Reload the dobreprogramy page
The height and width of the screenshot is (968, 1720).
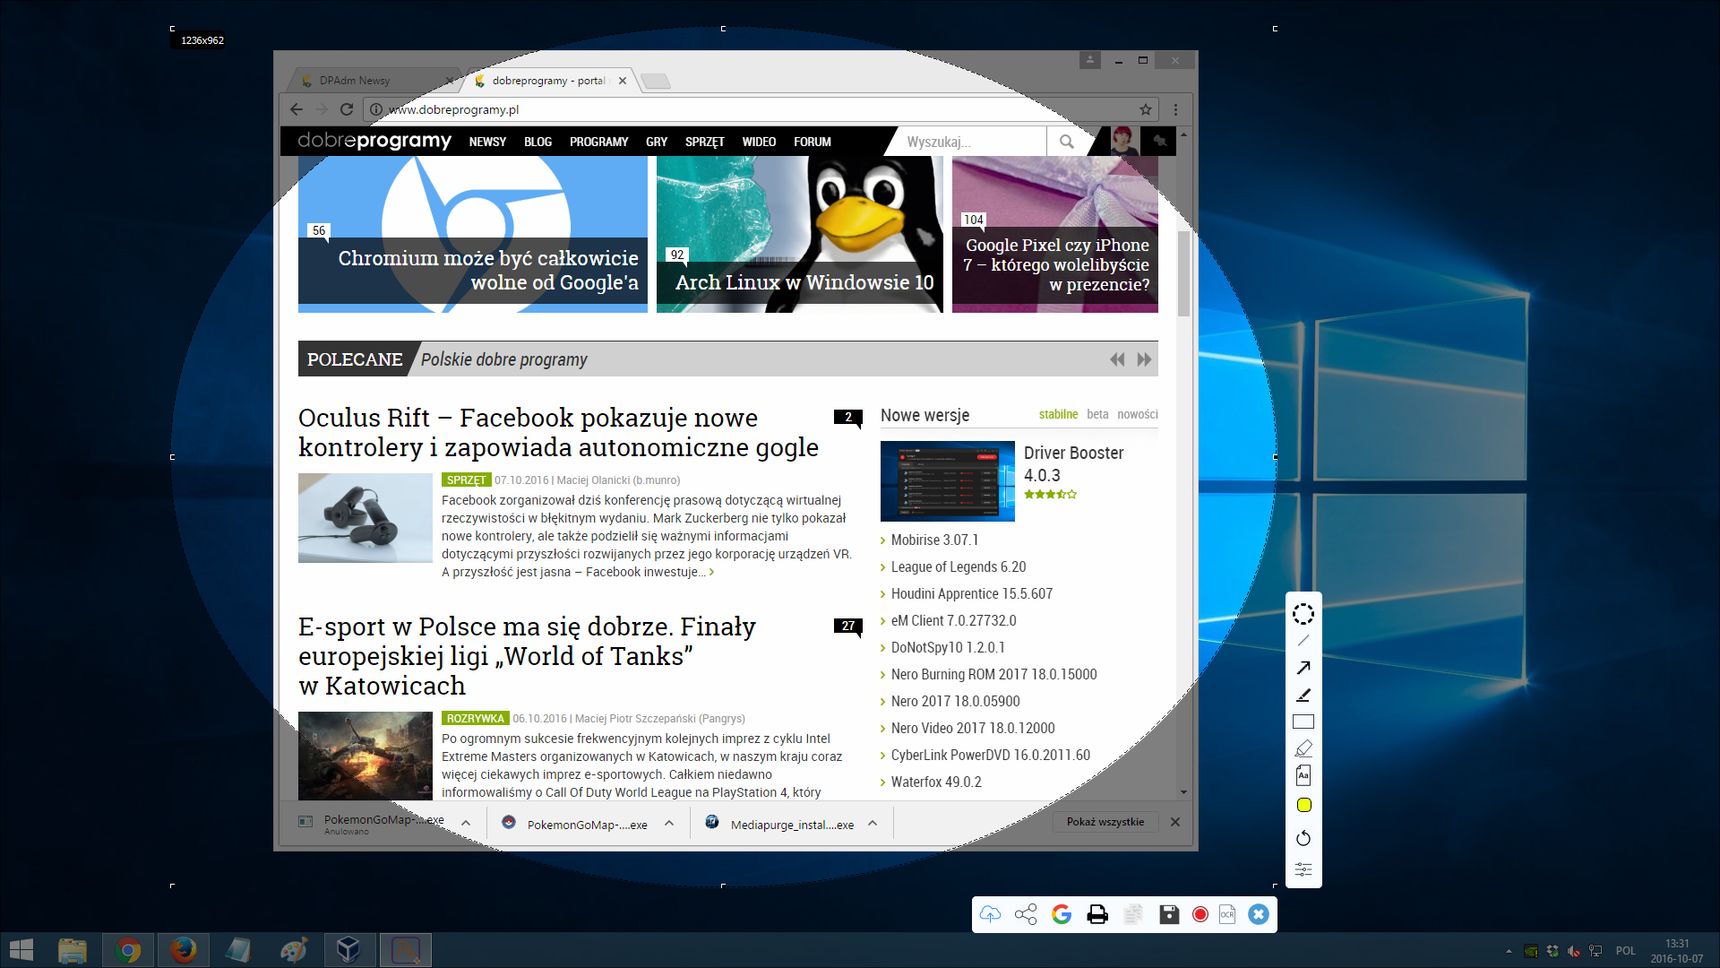pyautogui.click(x=346, y=109)
